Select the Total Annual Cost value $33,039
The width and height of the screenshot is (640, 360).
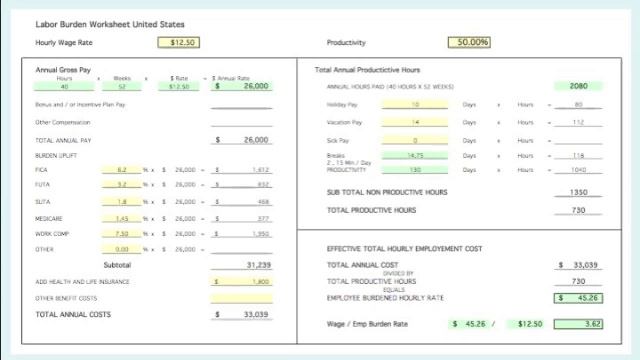pos(578,265)
